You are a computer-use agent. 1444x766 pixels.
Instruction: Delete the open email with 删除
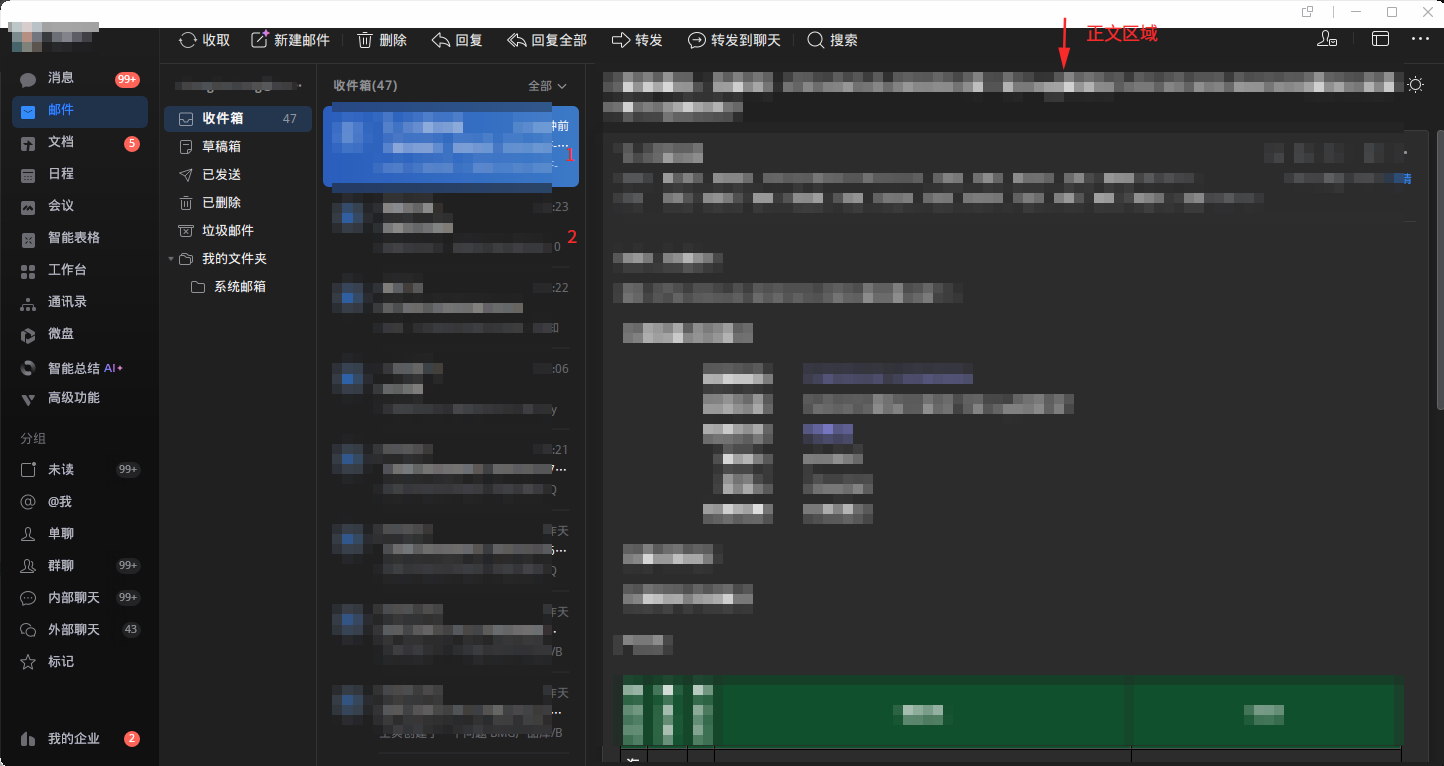point(381,40)
